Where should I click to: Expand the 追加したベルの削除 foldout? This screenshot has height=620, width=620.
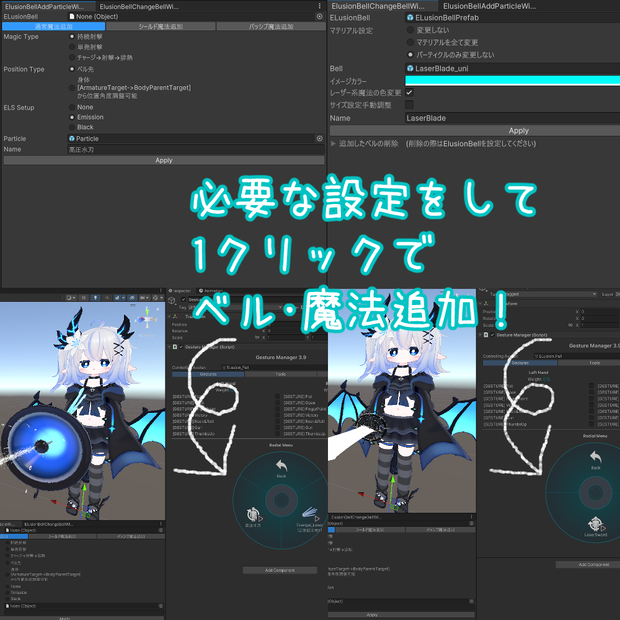pyautogui.click(x=333, y=144)
